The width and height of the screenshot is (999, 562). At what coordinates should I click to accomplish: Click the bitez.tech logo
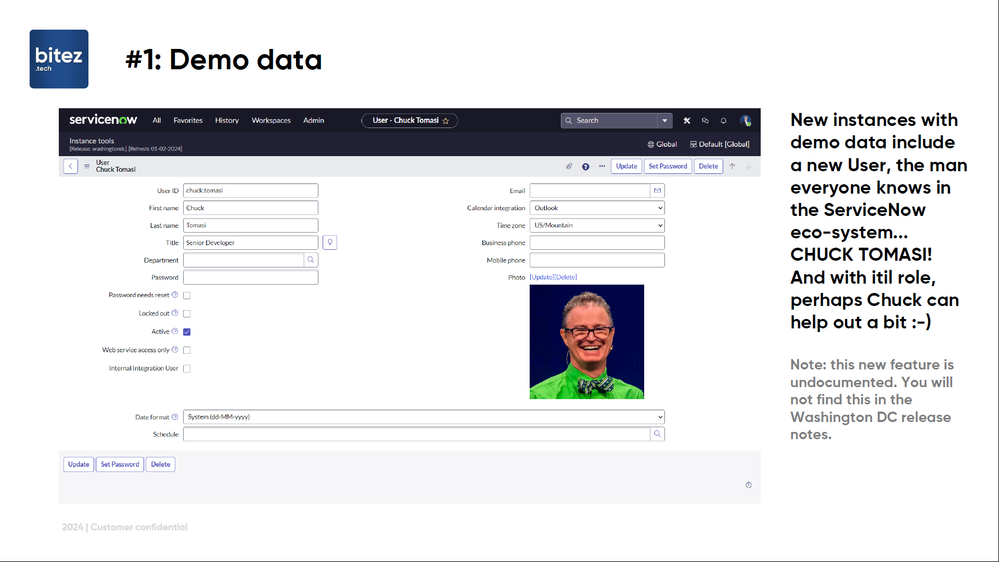(59, 59)
